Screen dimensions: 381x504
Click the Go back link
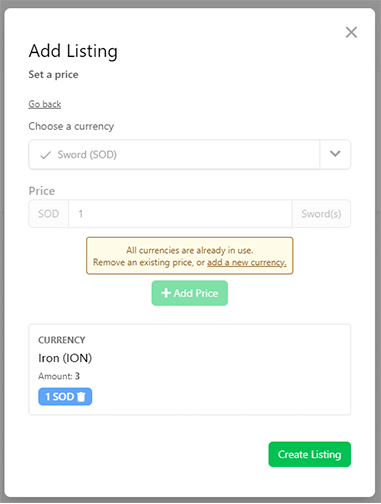(45, 104)
